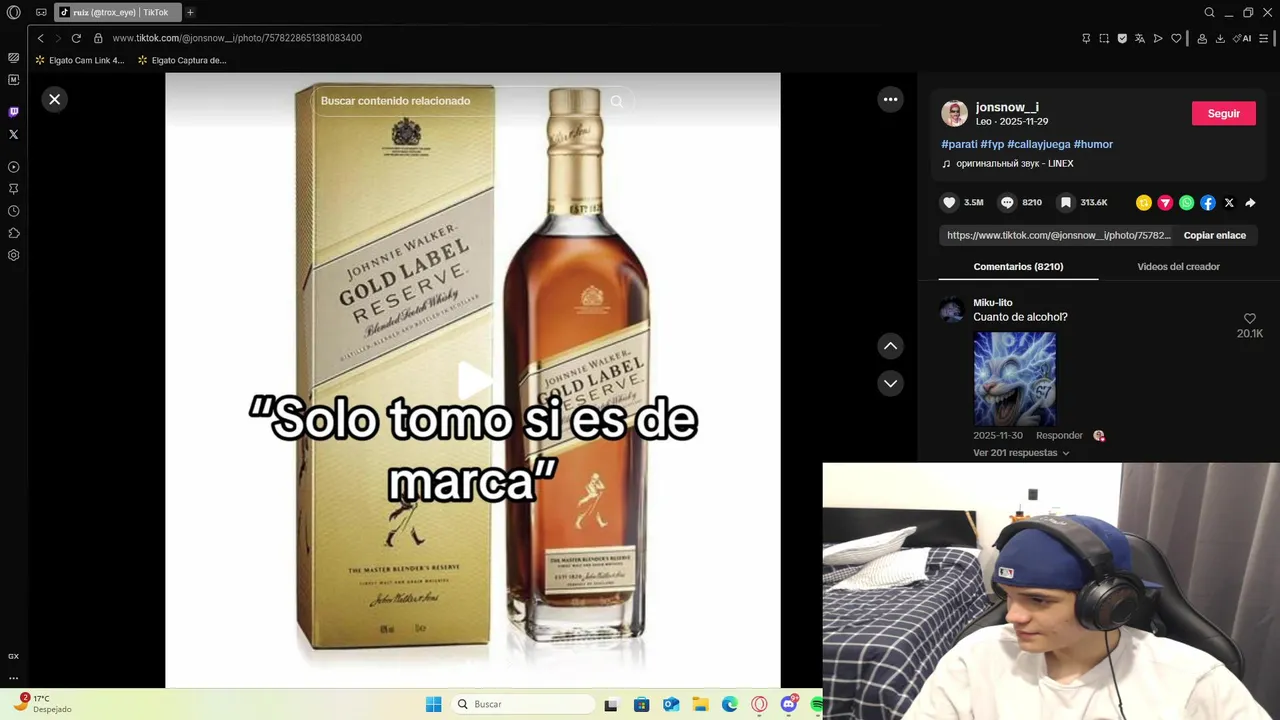Open the AI assistant toolbar icon
Screen dimensions: 1280x720
pos(1243,38)
